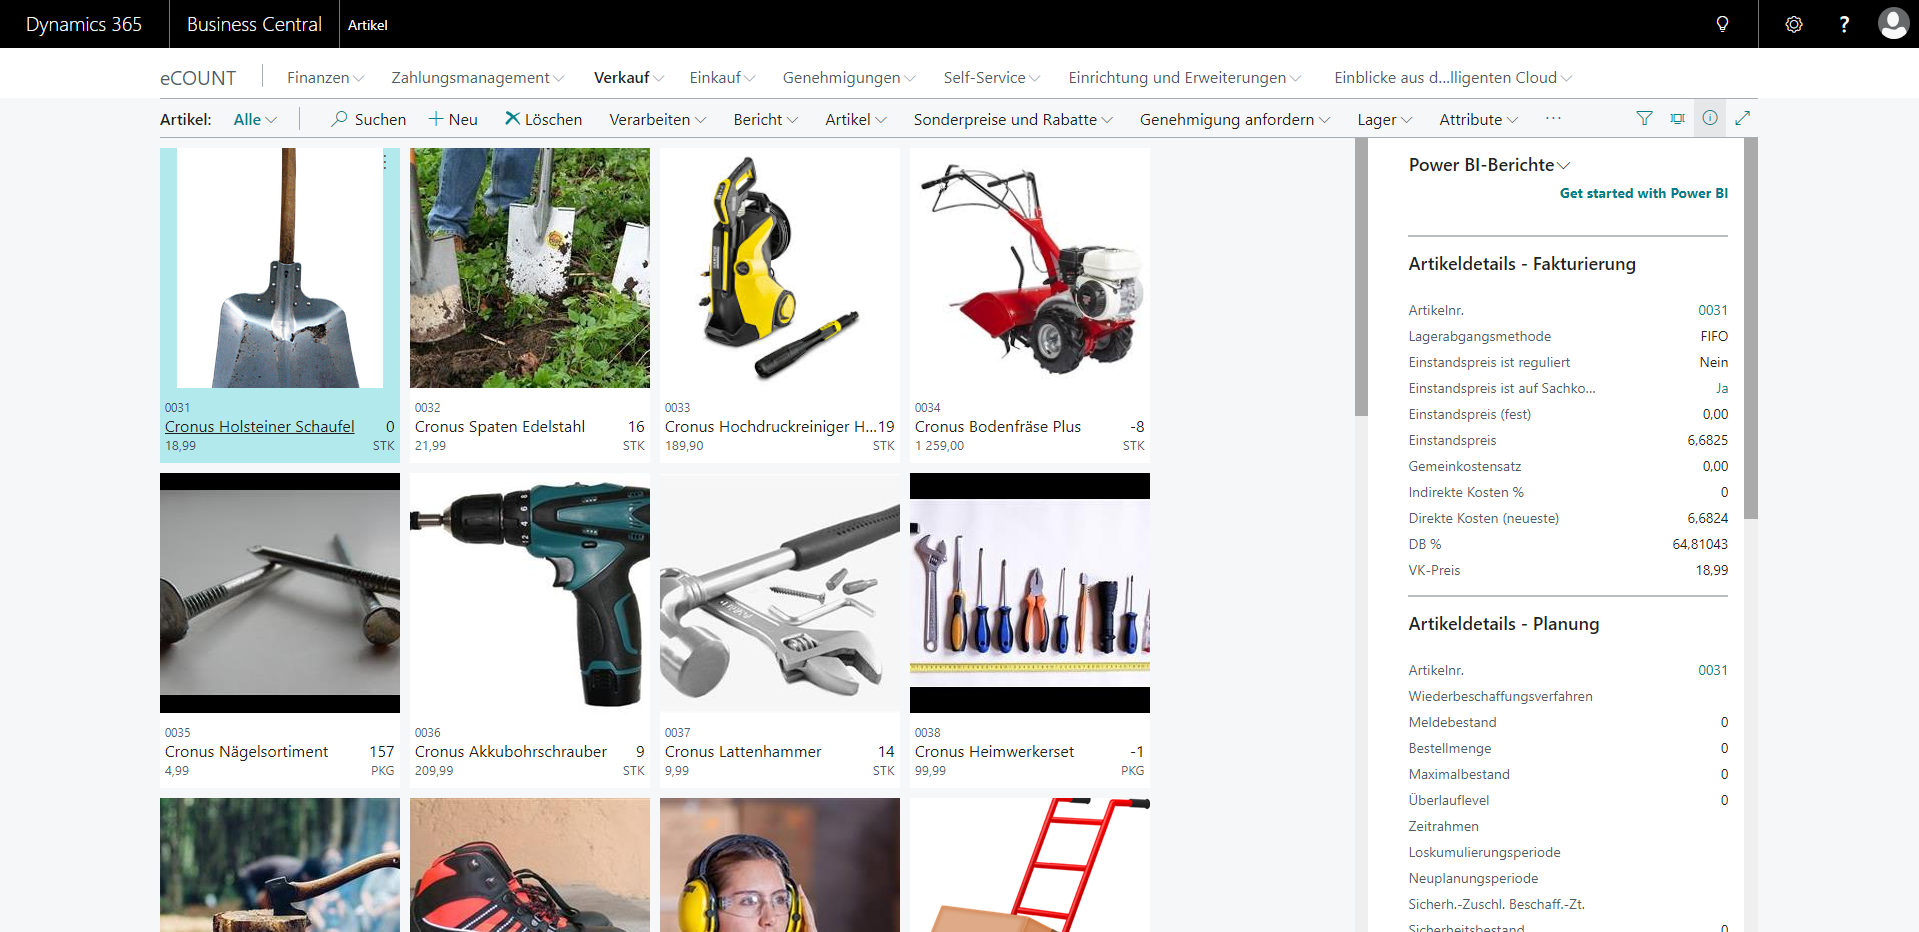Viewport: 1919px width, 932px height.
Task: Open the three-dot menu on Holsteiner Schaufel tile
Action: pos(385,161)
